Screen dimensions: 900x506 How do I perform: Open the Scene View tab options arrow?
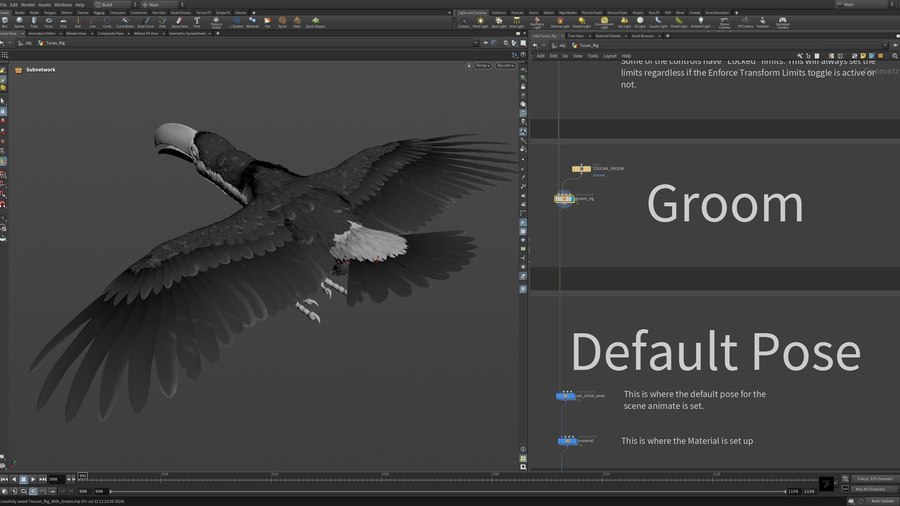(21, 33)
